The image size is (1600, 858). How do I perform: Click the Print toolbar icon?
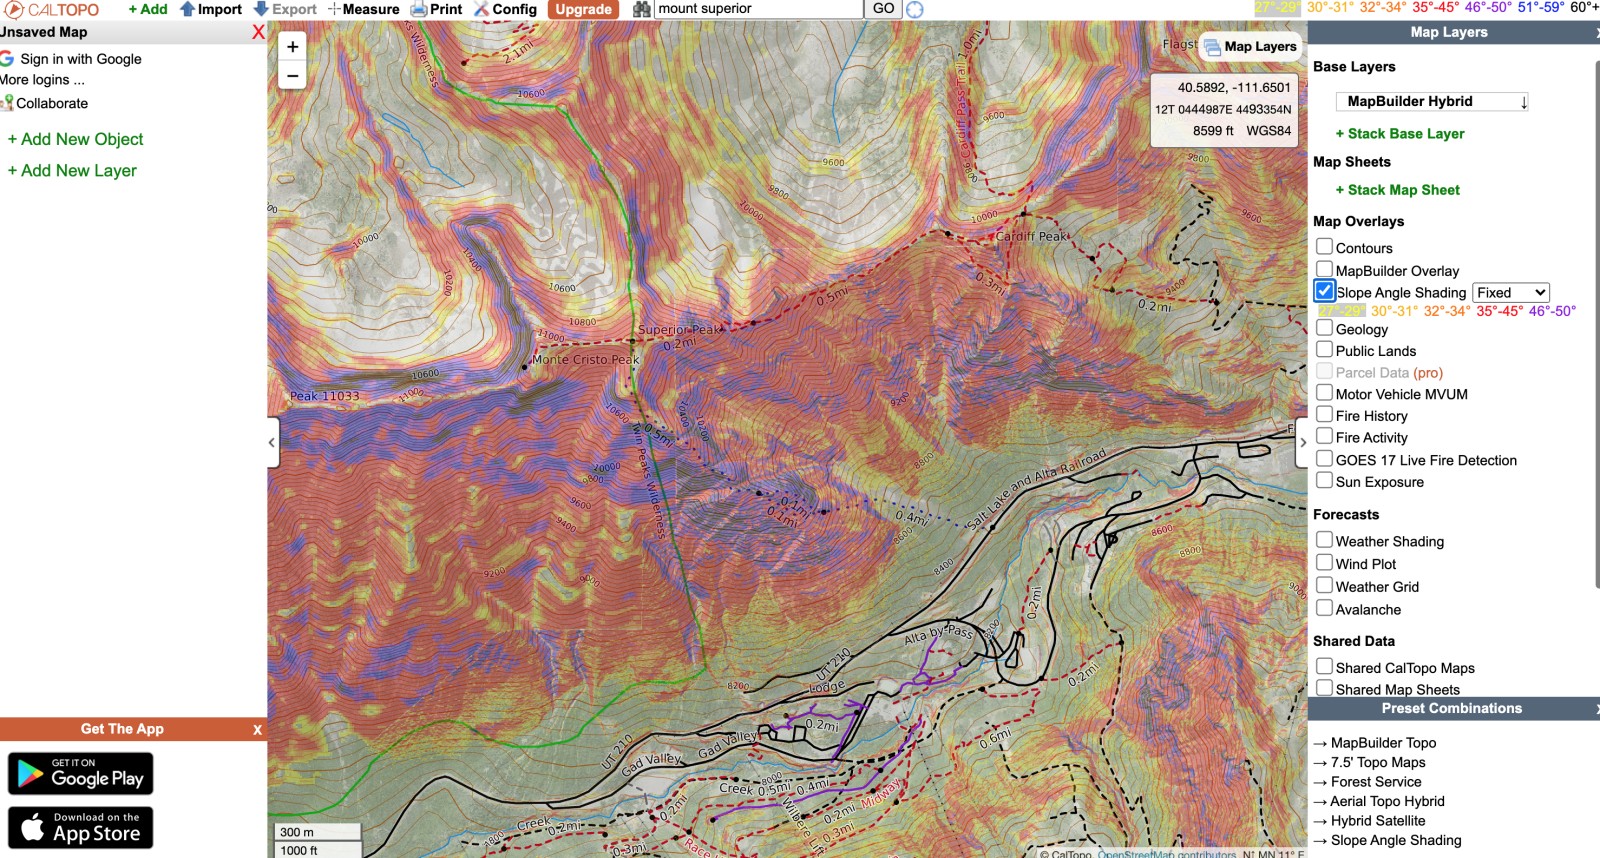tap(436, 9)
